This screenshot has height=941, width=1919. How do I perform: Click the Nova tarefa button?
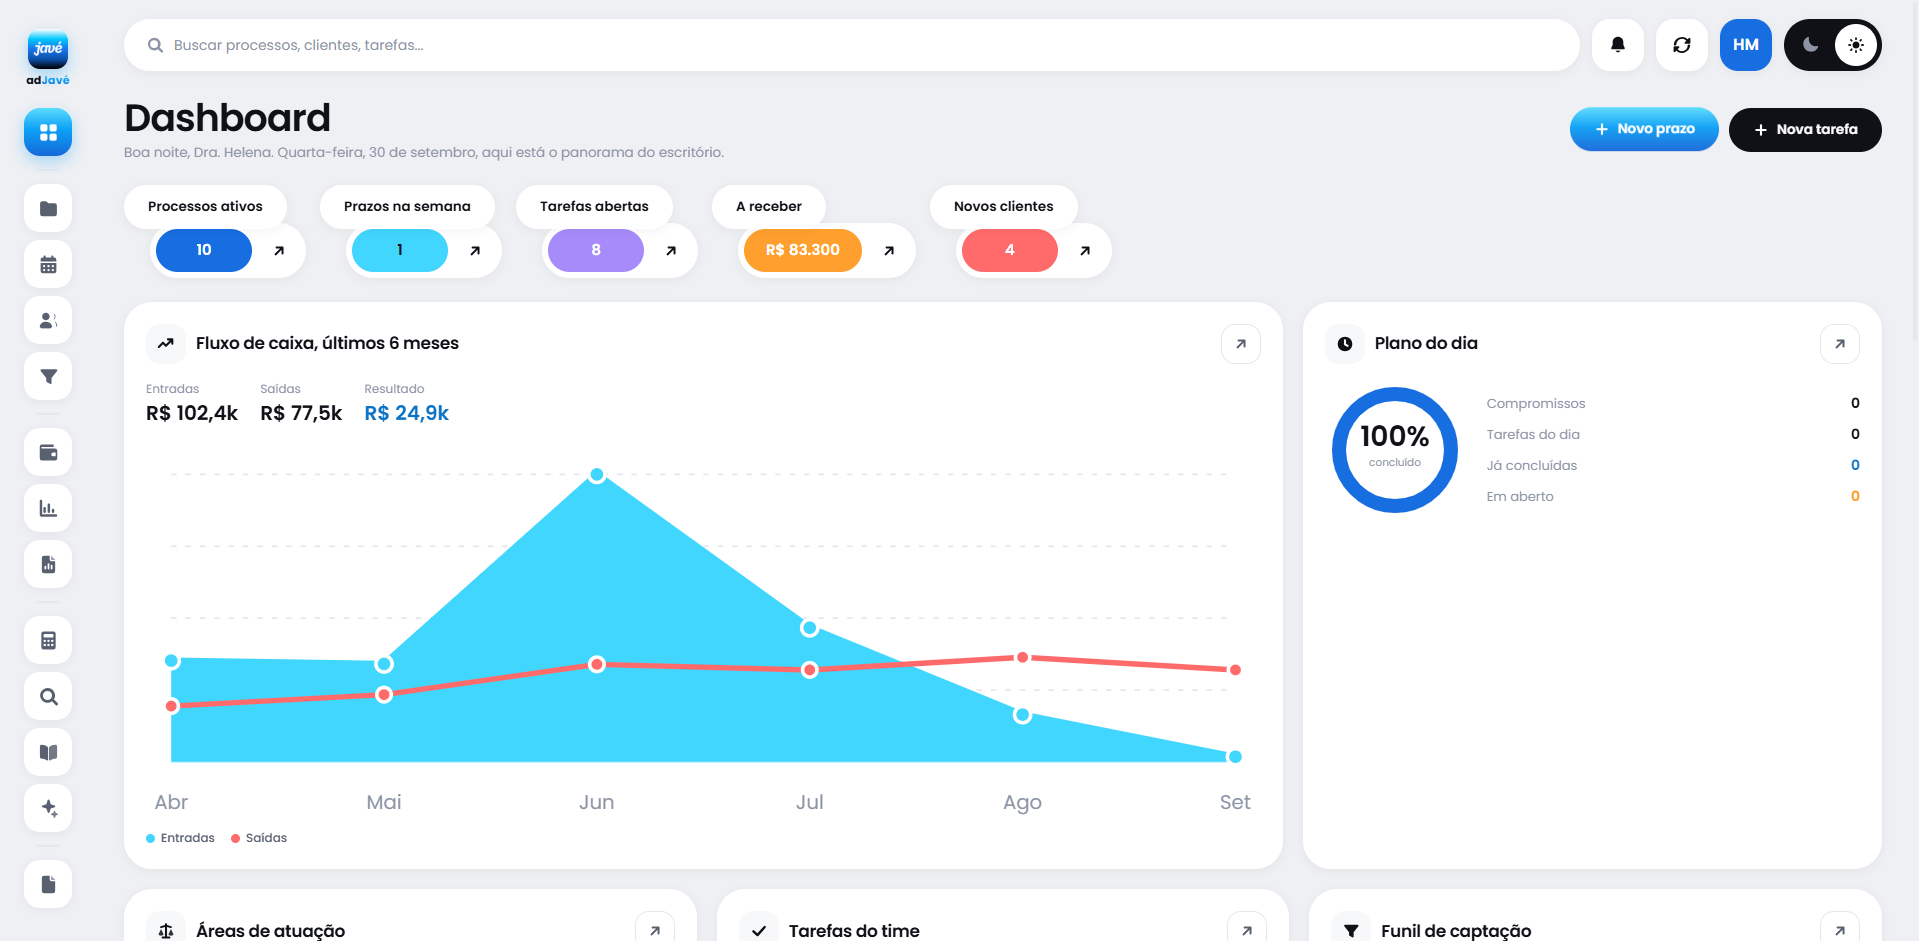[x=1805, y=129]
